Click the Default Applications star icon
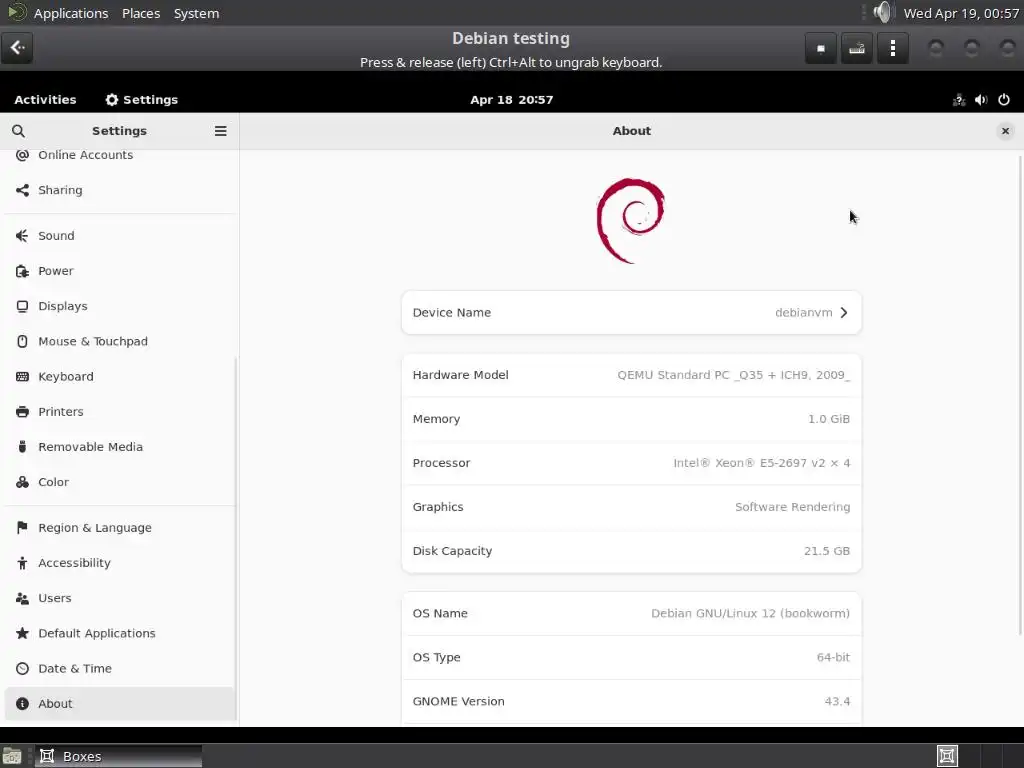This screenshot has width=1024, height=768. click(x=22, y=633)
